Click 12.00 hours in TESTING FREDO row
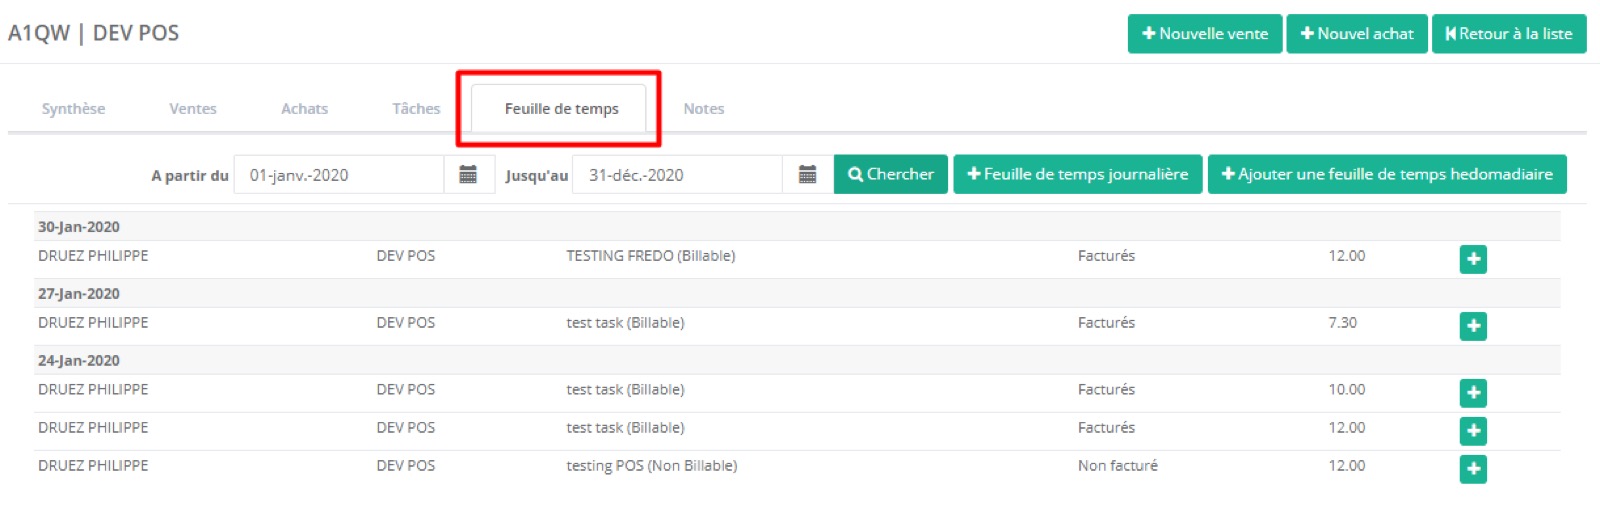The height and width of the screenshot is (515, 1600). (x=1347, y=256)
